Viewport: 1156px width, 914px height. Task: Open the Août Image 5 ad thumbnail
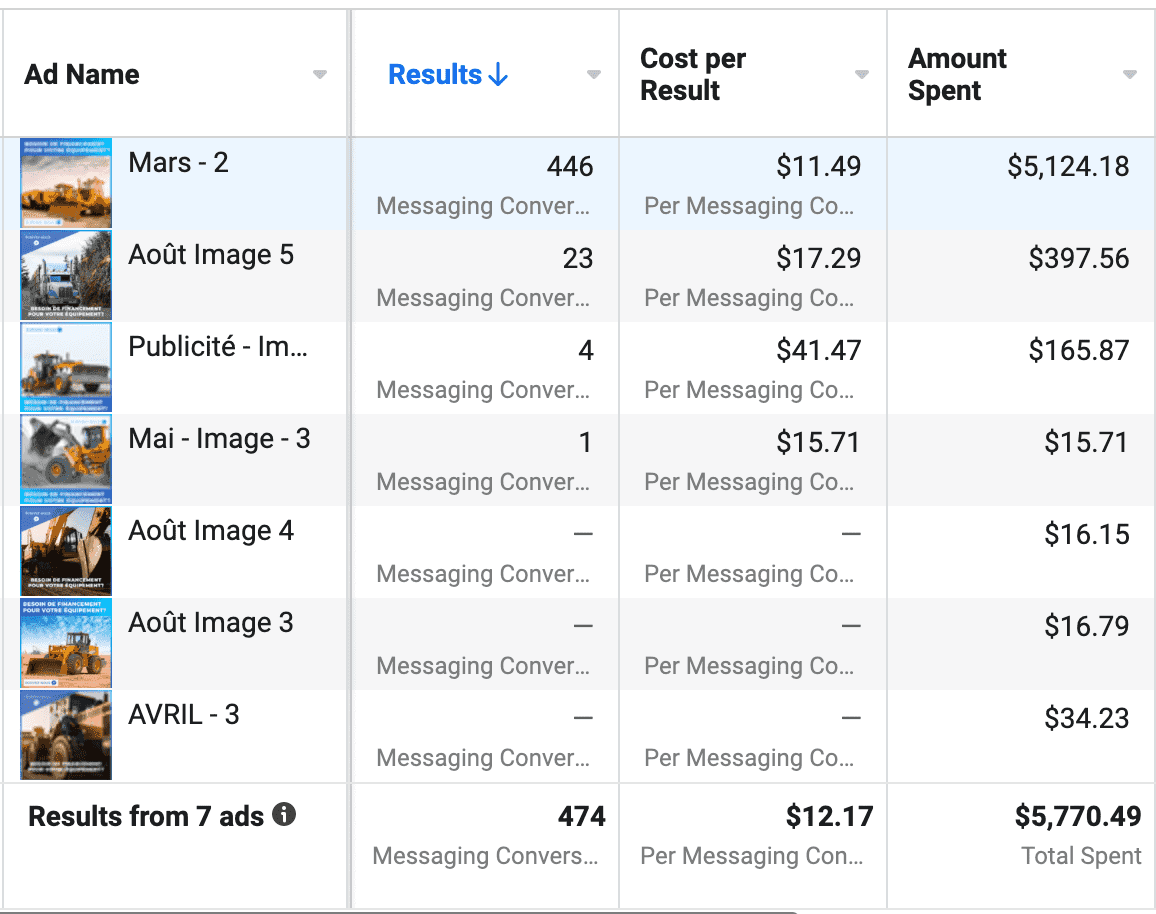coord(64,275)
